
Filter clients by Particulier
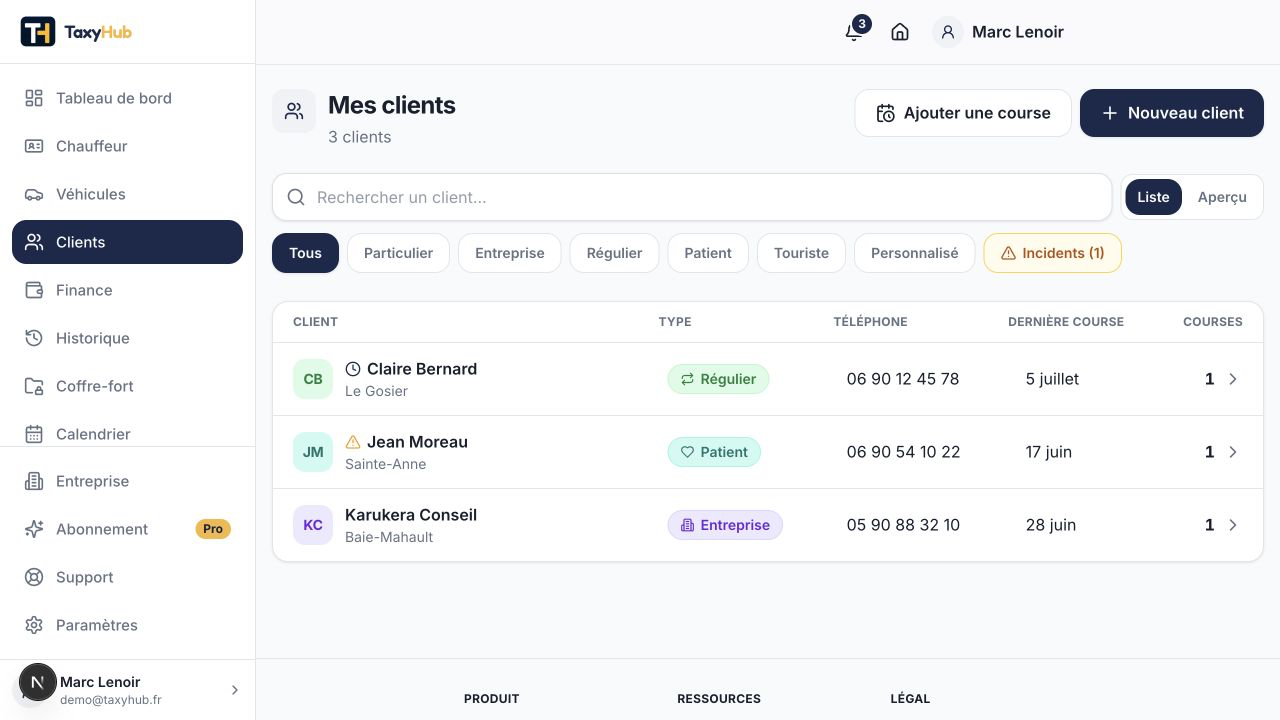[398, 253]
